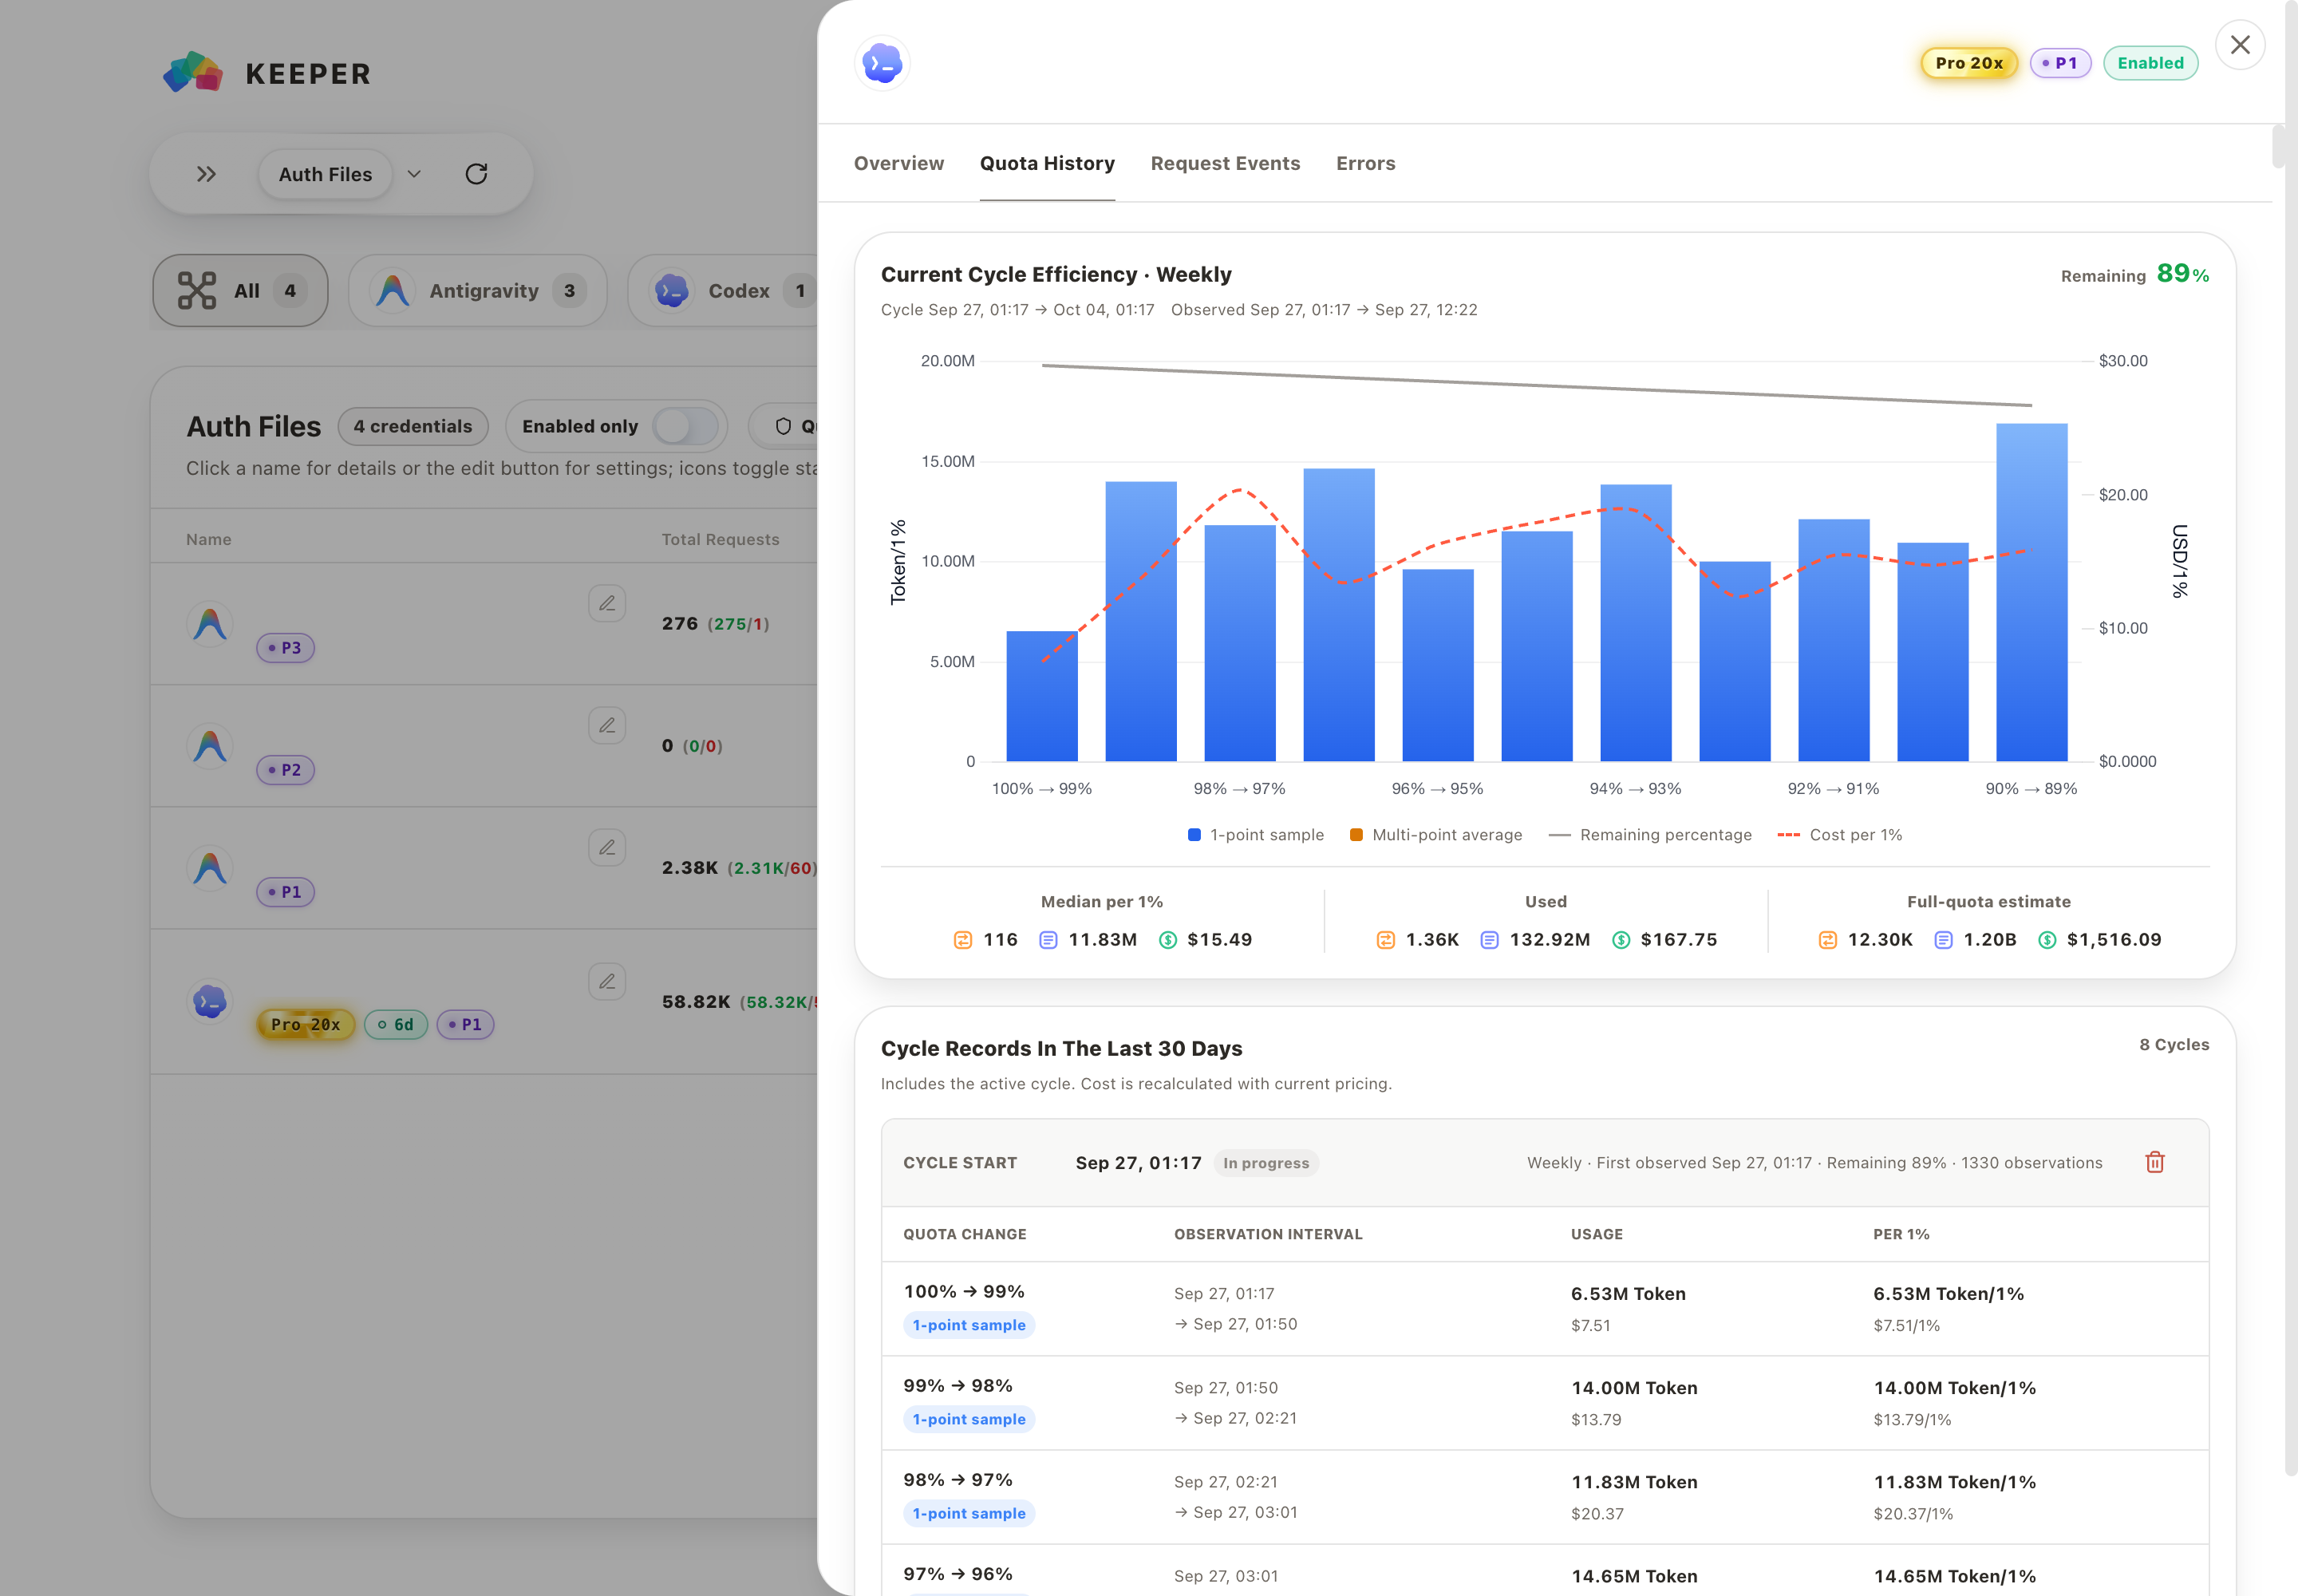Click the refresh icon next to Auth Files

(476, 174)
